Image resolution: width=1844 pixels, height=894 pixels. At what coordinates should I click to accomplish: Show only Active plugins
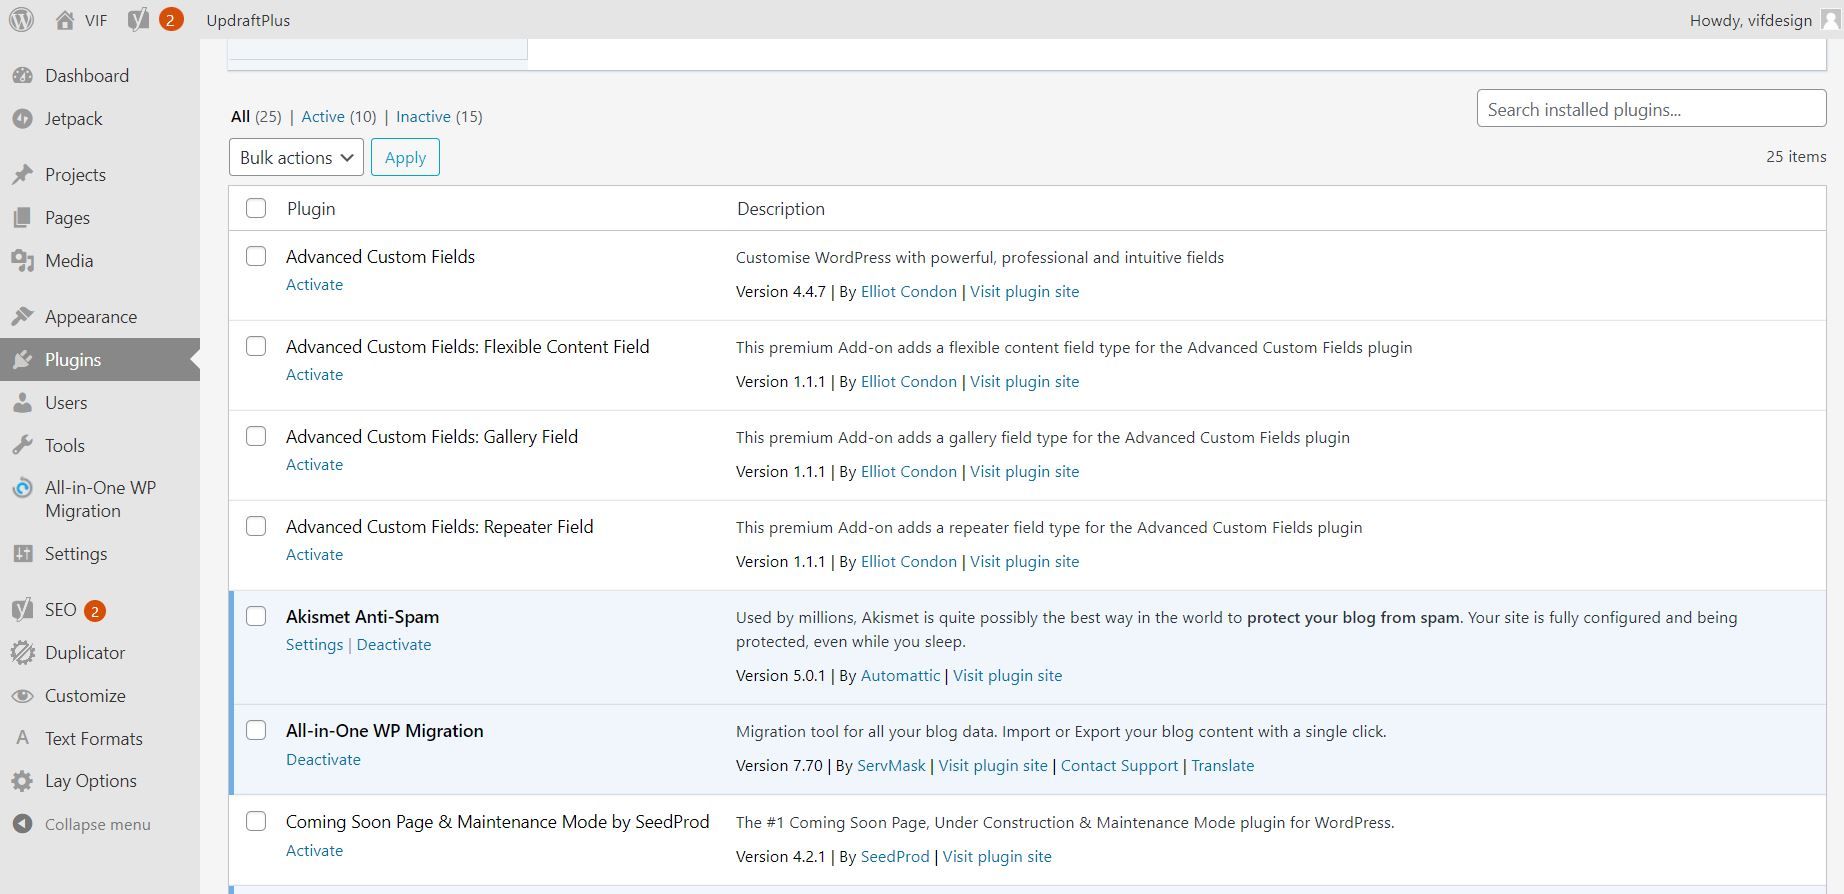[x=322, y=116]
